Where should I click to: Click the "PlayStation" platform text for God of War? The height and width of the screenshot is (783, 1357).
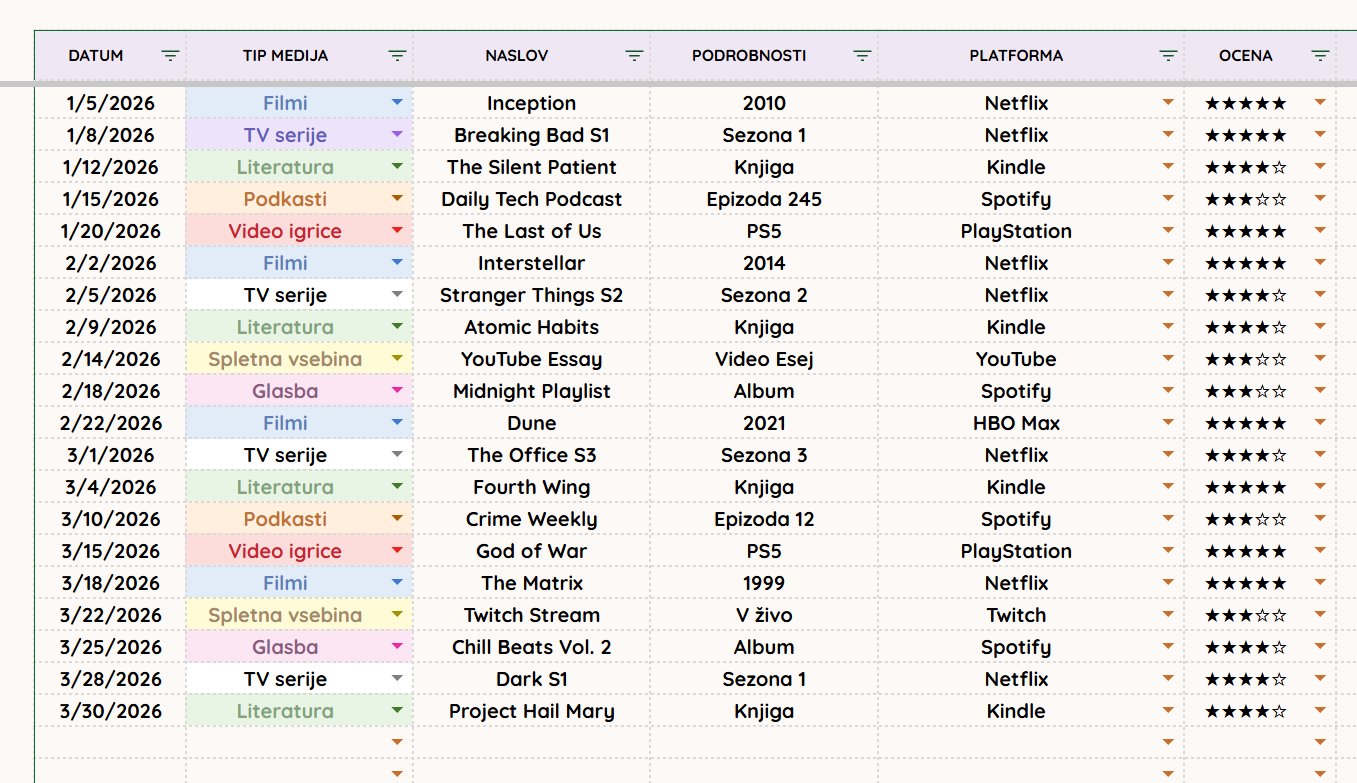(1016, 551)
